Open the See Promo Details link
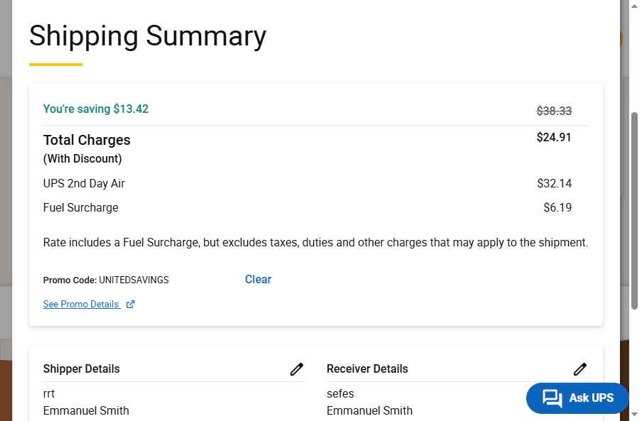640x421 pixels. 81,305
